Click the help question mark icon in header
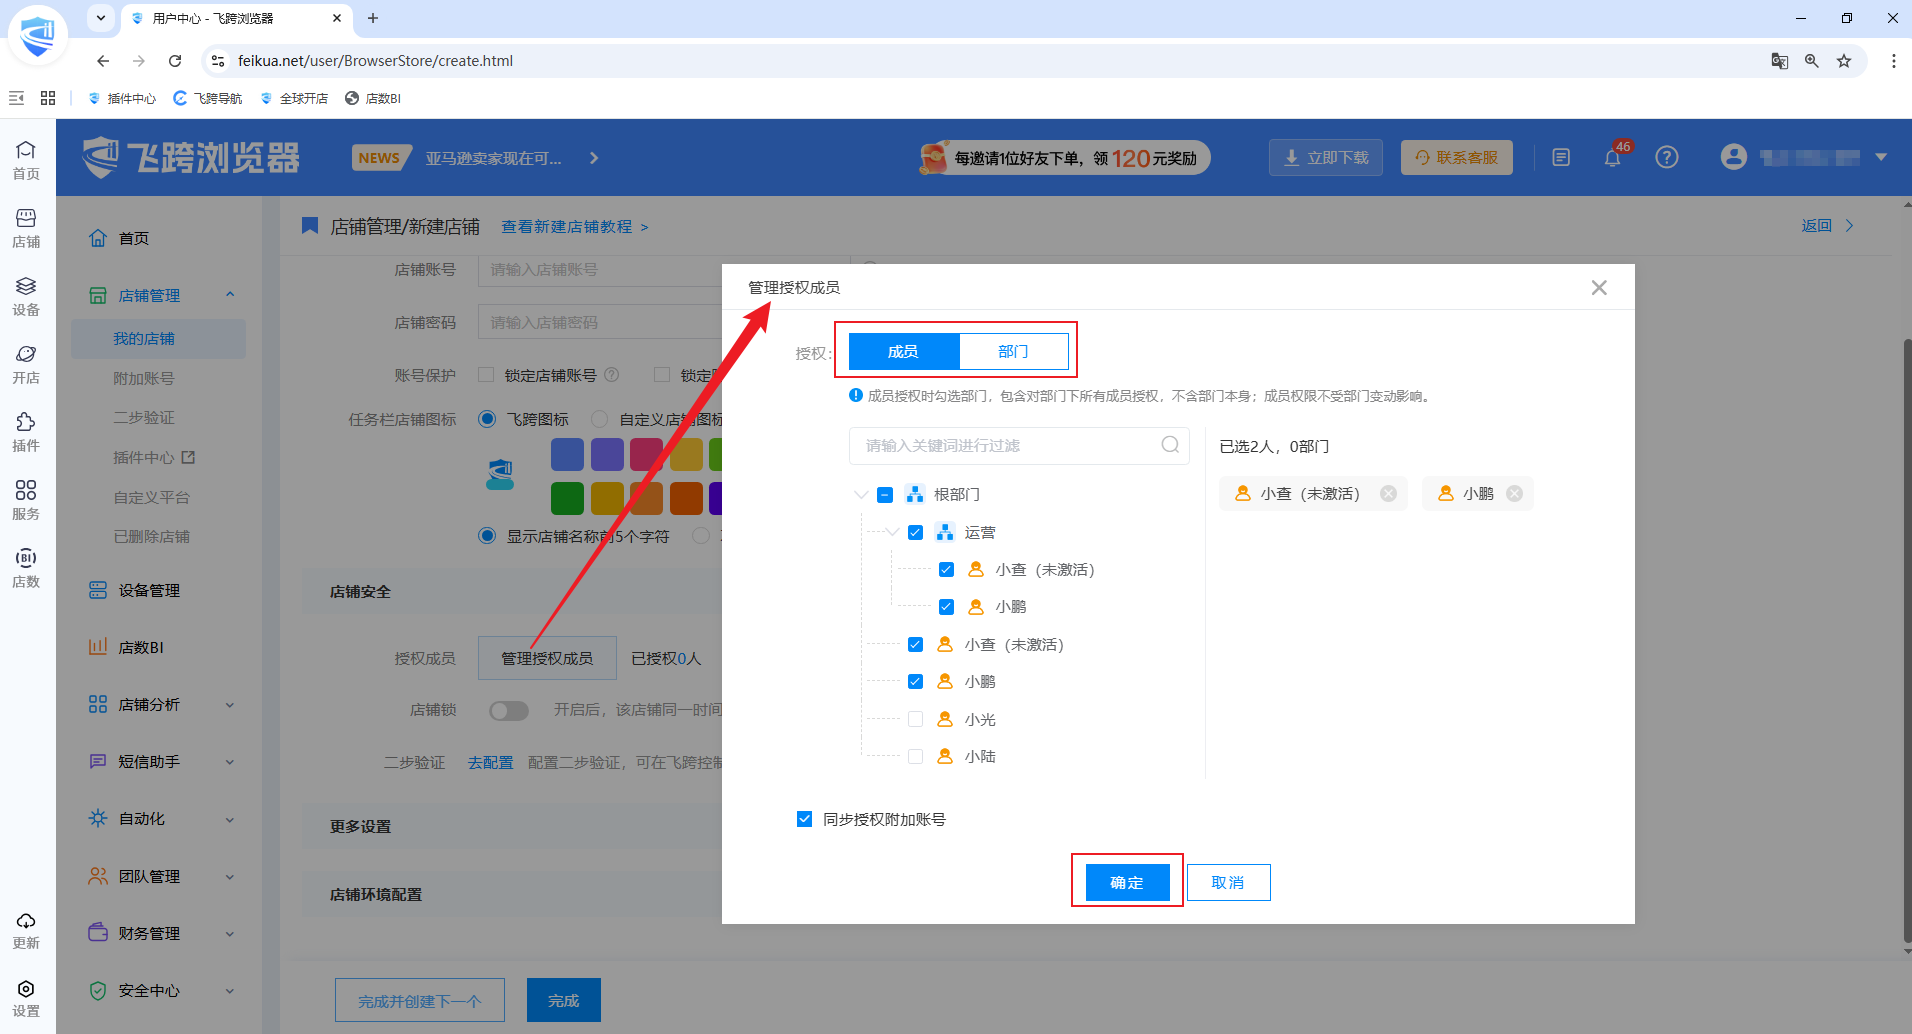 [1666, 157]
